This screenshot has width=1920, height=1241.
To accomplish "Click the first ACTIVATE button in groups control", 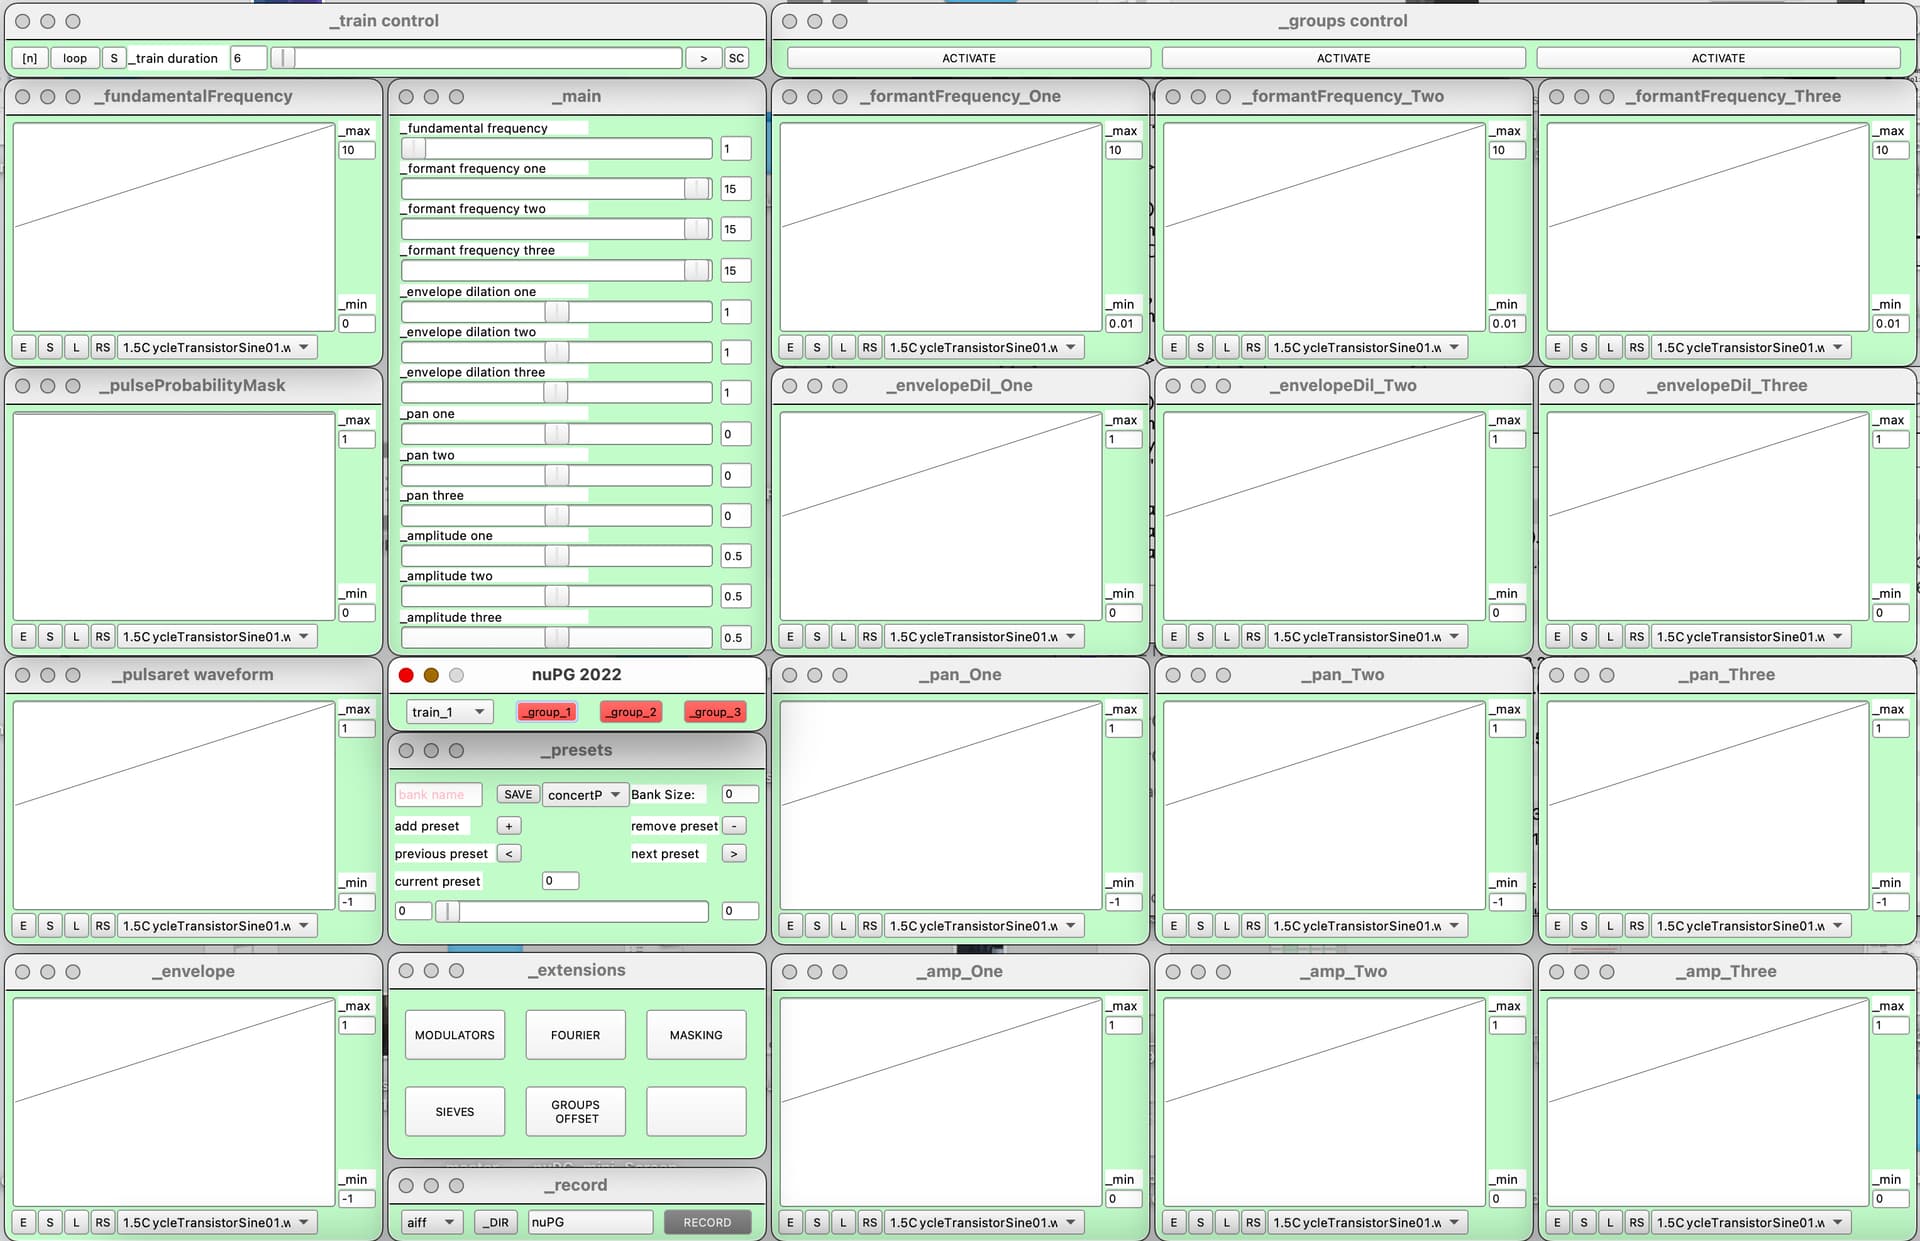I will pos(969,58).
